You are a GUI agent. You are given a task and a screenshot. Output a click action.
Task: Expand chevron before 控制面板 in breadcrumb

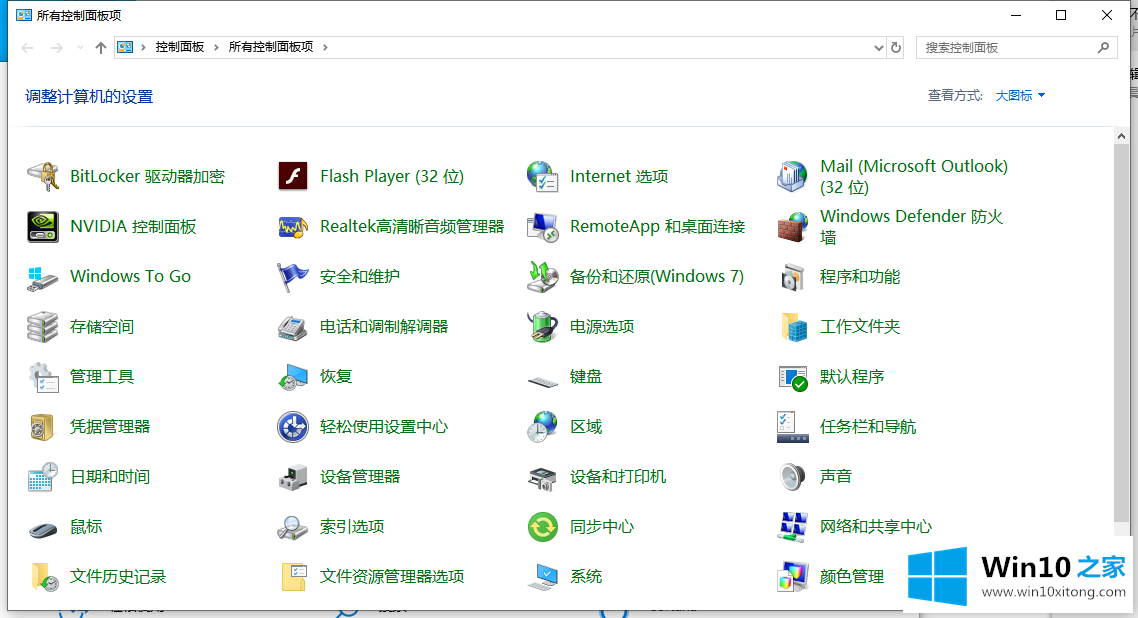[x=143, y=47]
